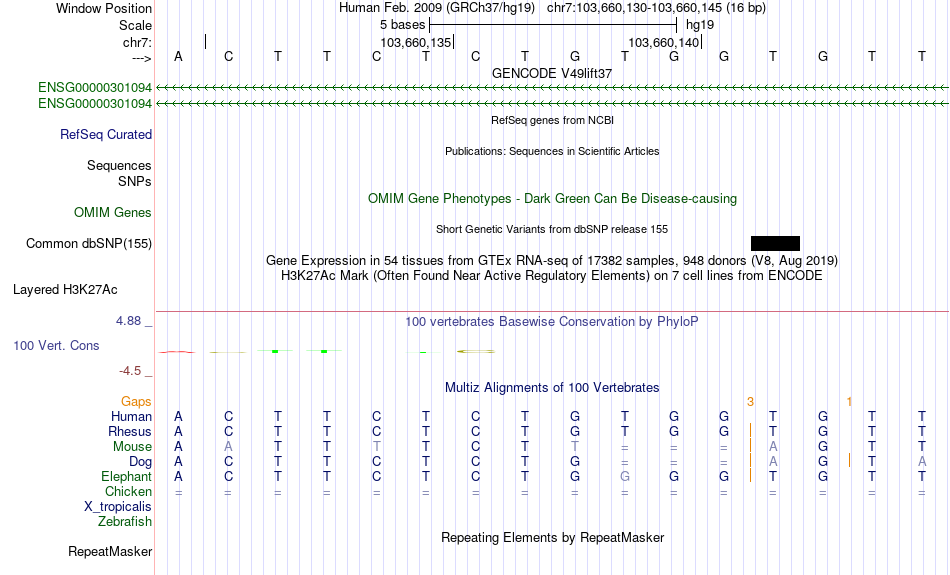Screen dimensions: 950x575
Task: Open Short Genetic Variants dbSNP 155 title
Action: click(552, 229)
